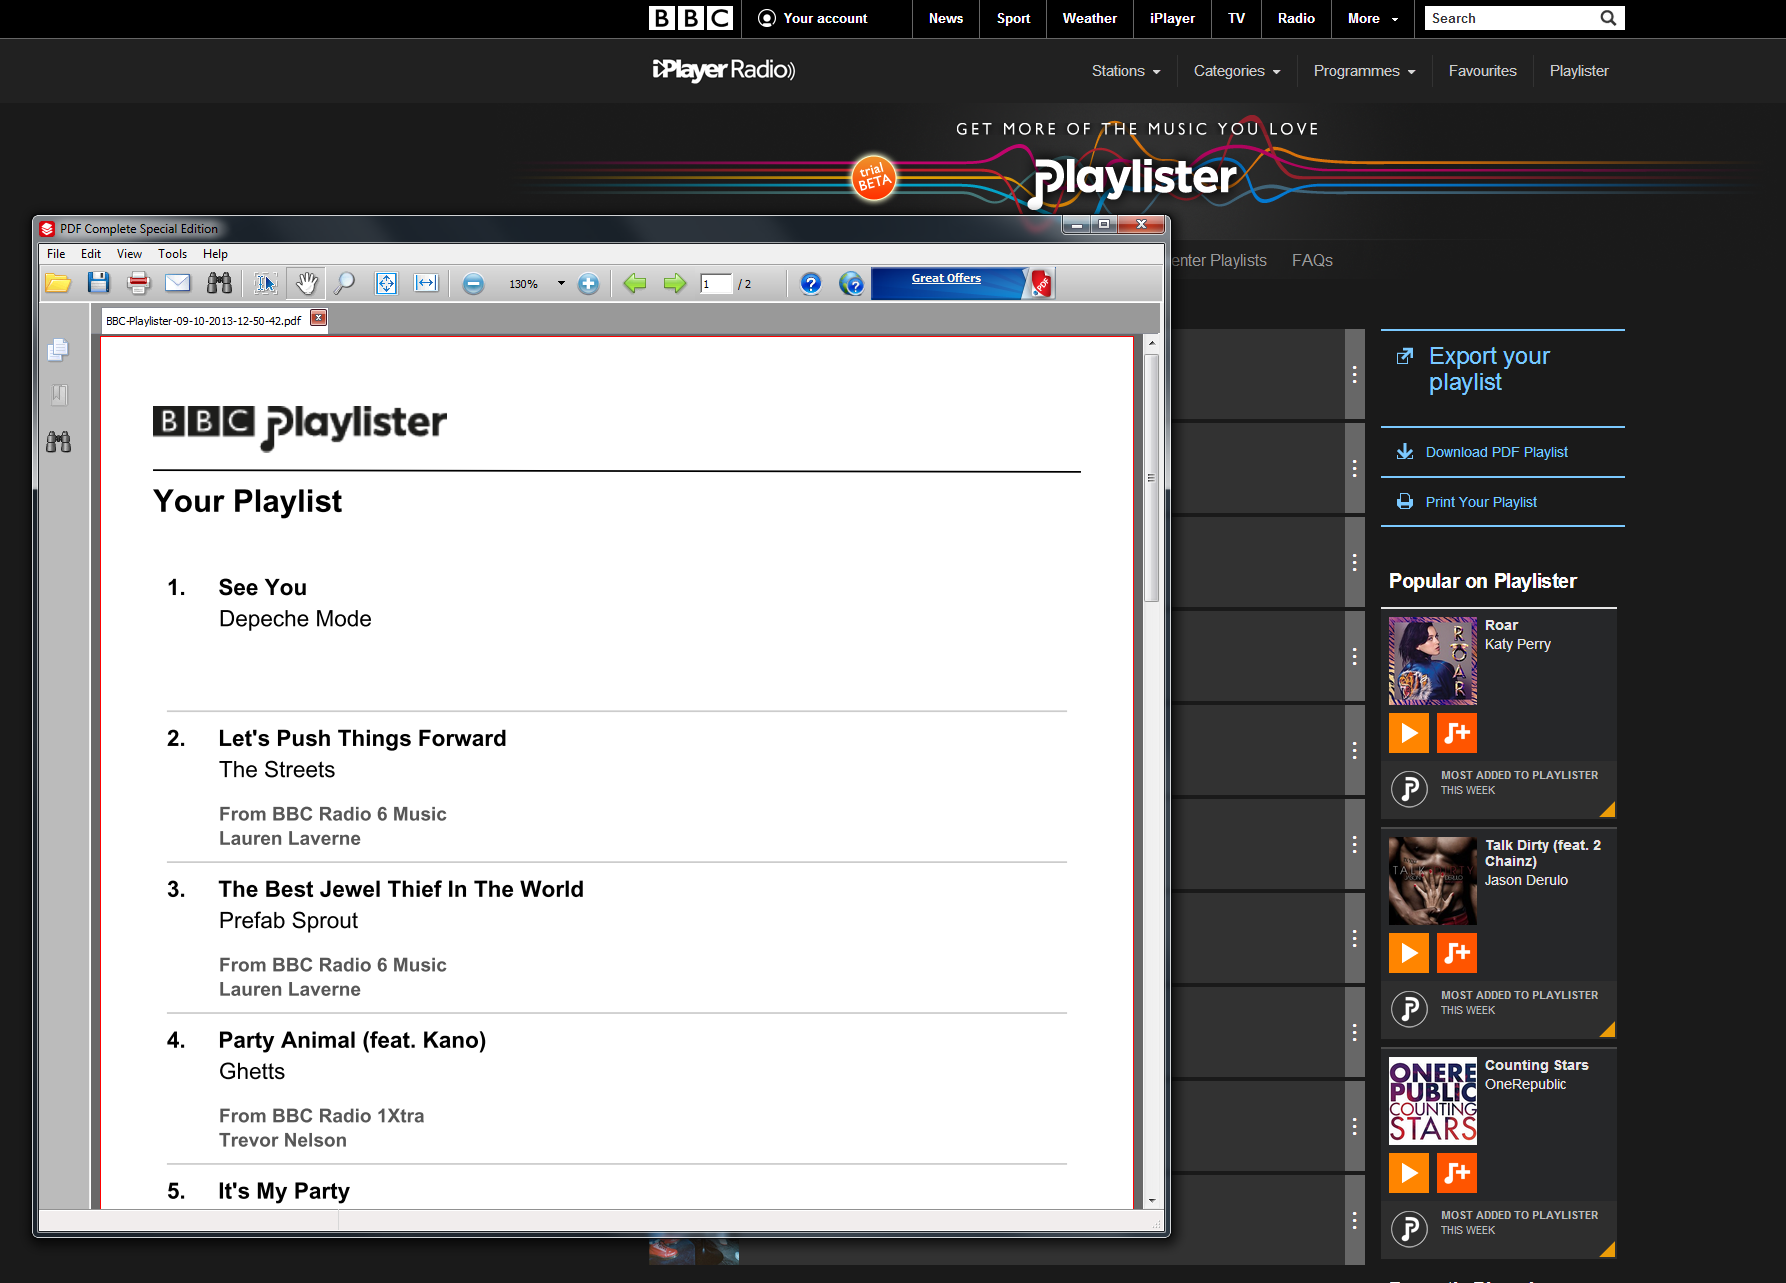This screenshot has width=1786, height=1283.
Task: Open the Tools menu
Action: 172,254
